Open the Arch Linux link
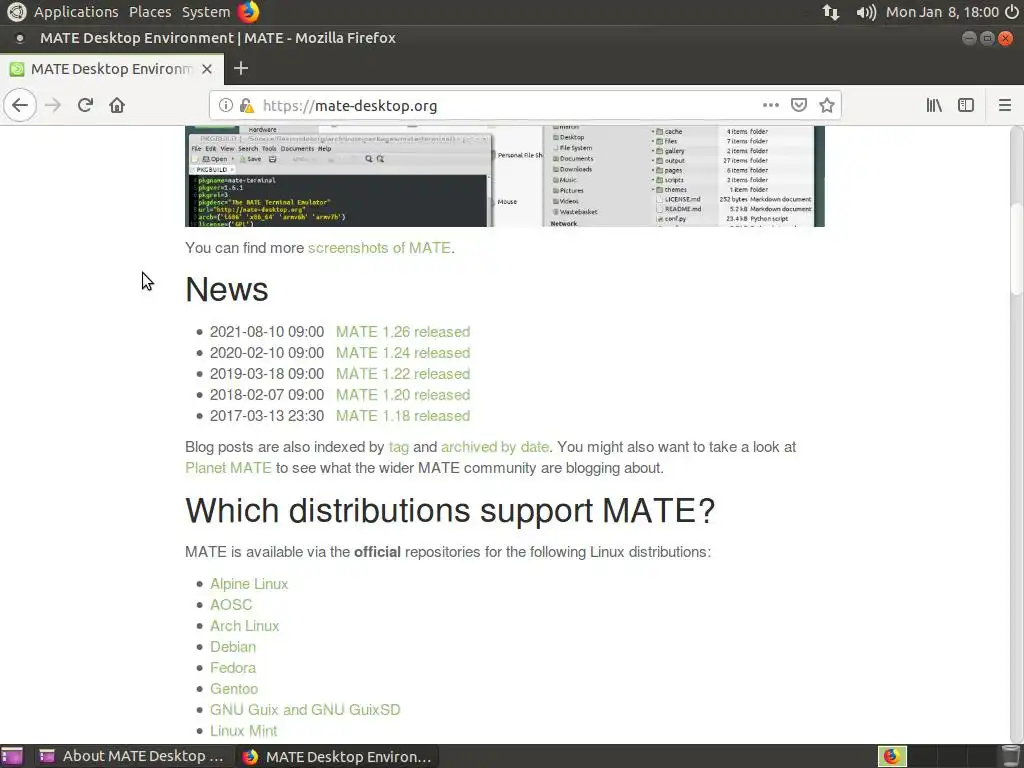 [244, 626]
